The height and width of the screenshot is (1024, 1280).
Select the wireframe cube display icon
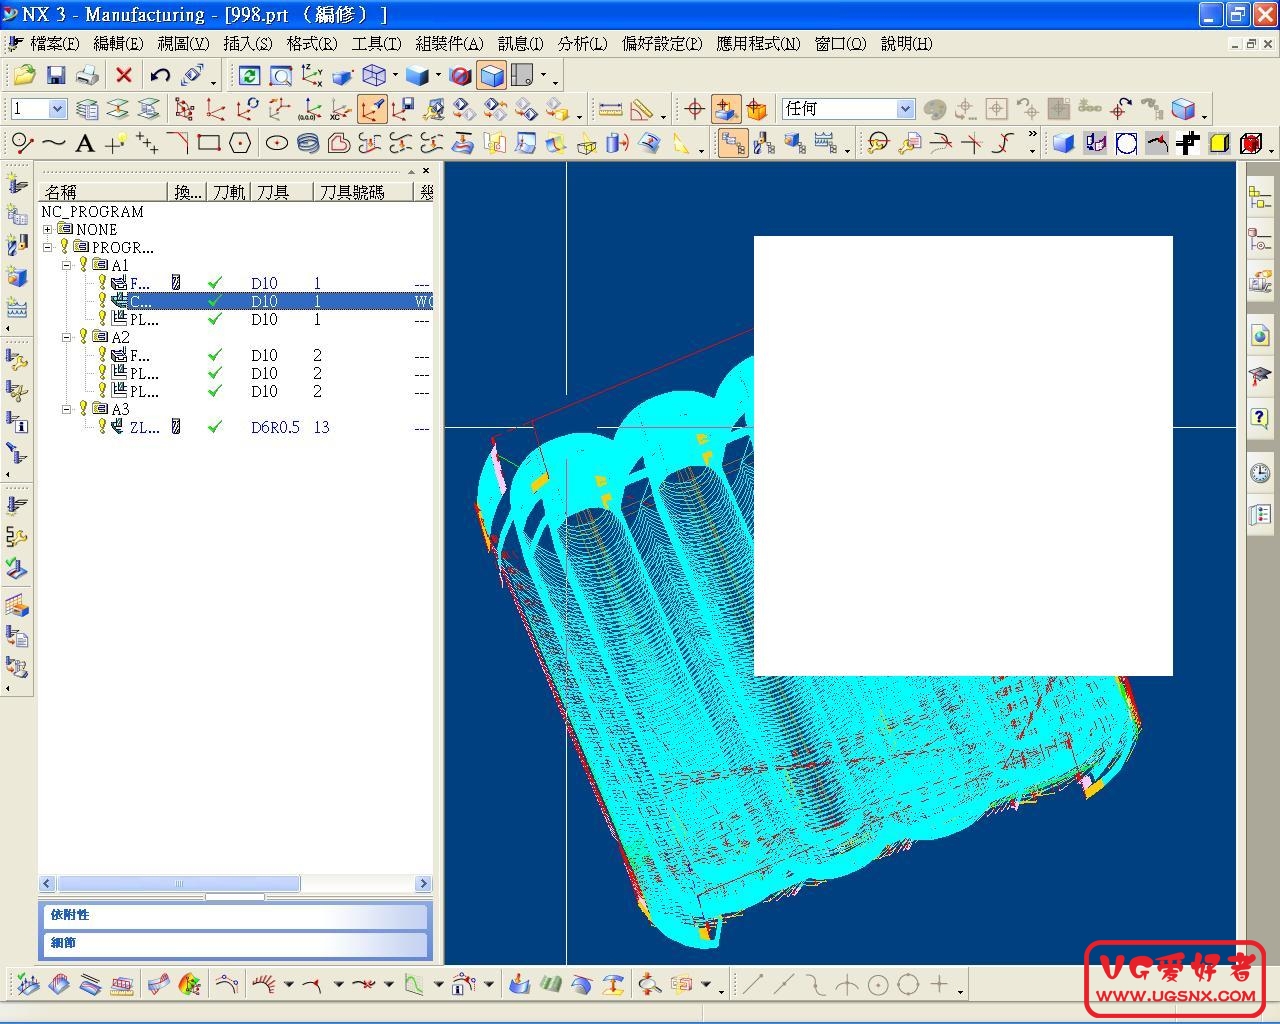[x=374, y=76]
